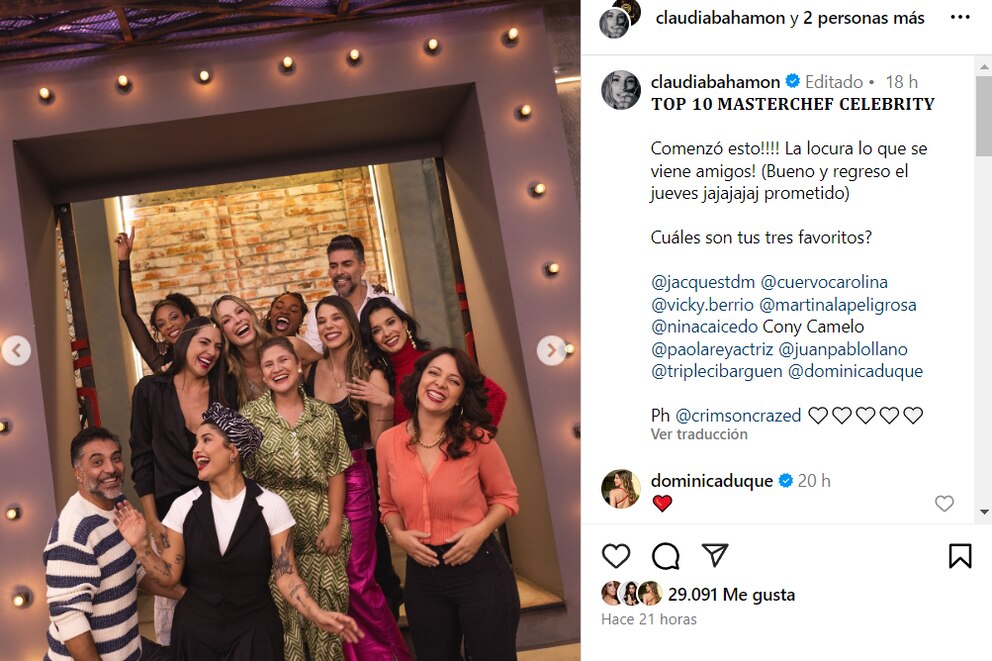
Task: Visit photographer @crimsoncrazed's profile
Action: tap(738, 416)
